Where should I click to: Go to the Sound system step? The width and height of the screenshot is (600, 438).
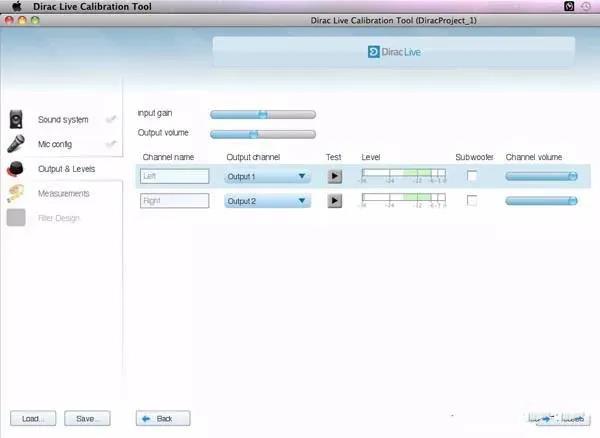coord(63,120)
